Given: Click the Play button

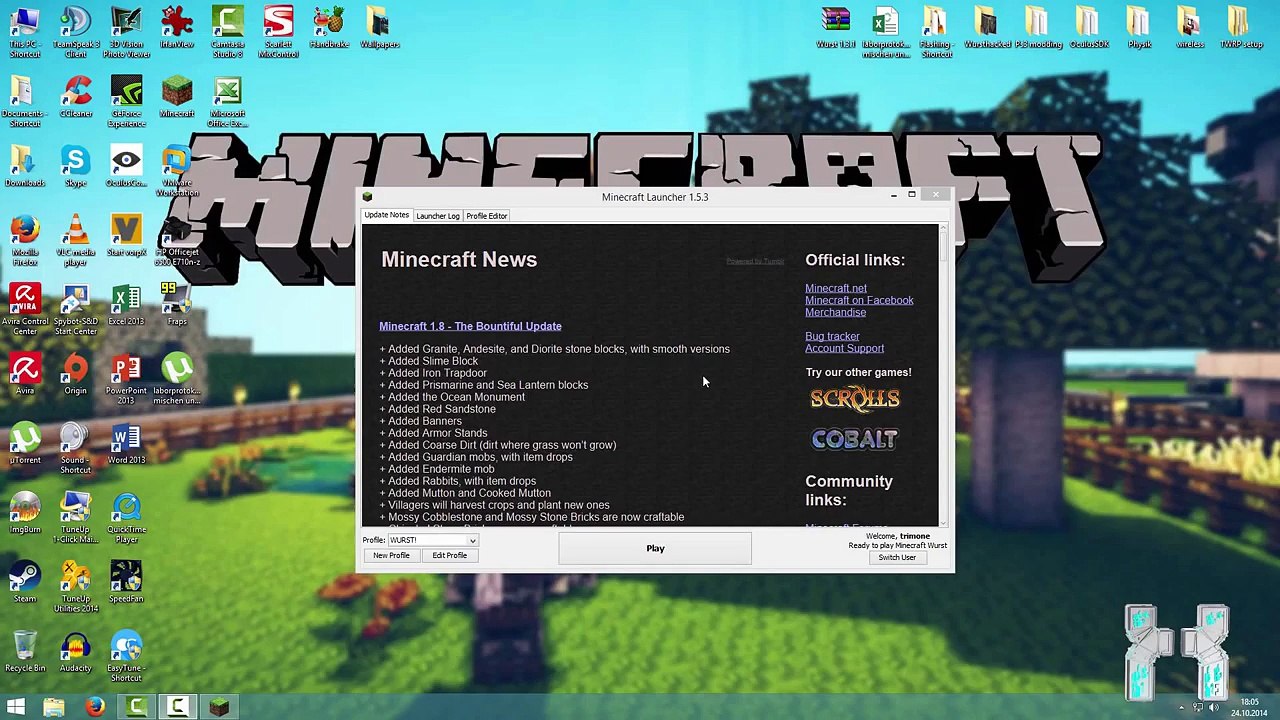Looking at the screenshot, I should pyautogui.click(x=655, y=548).
